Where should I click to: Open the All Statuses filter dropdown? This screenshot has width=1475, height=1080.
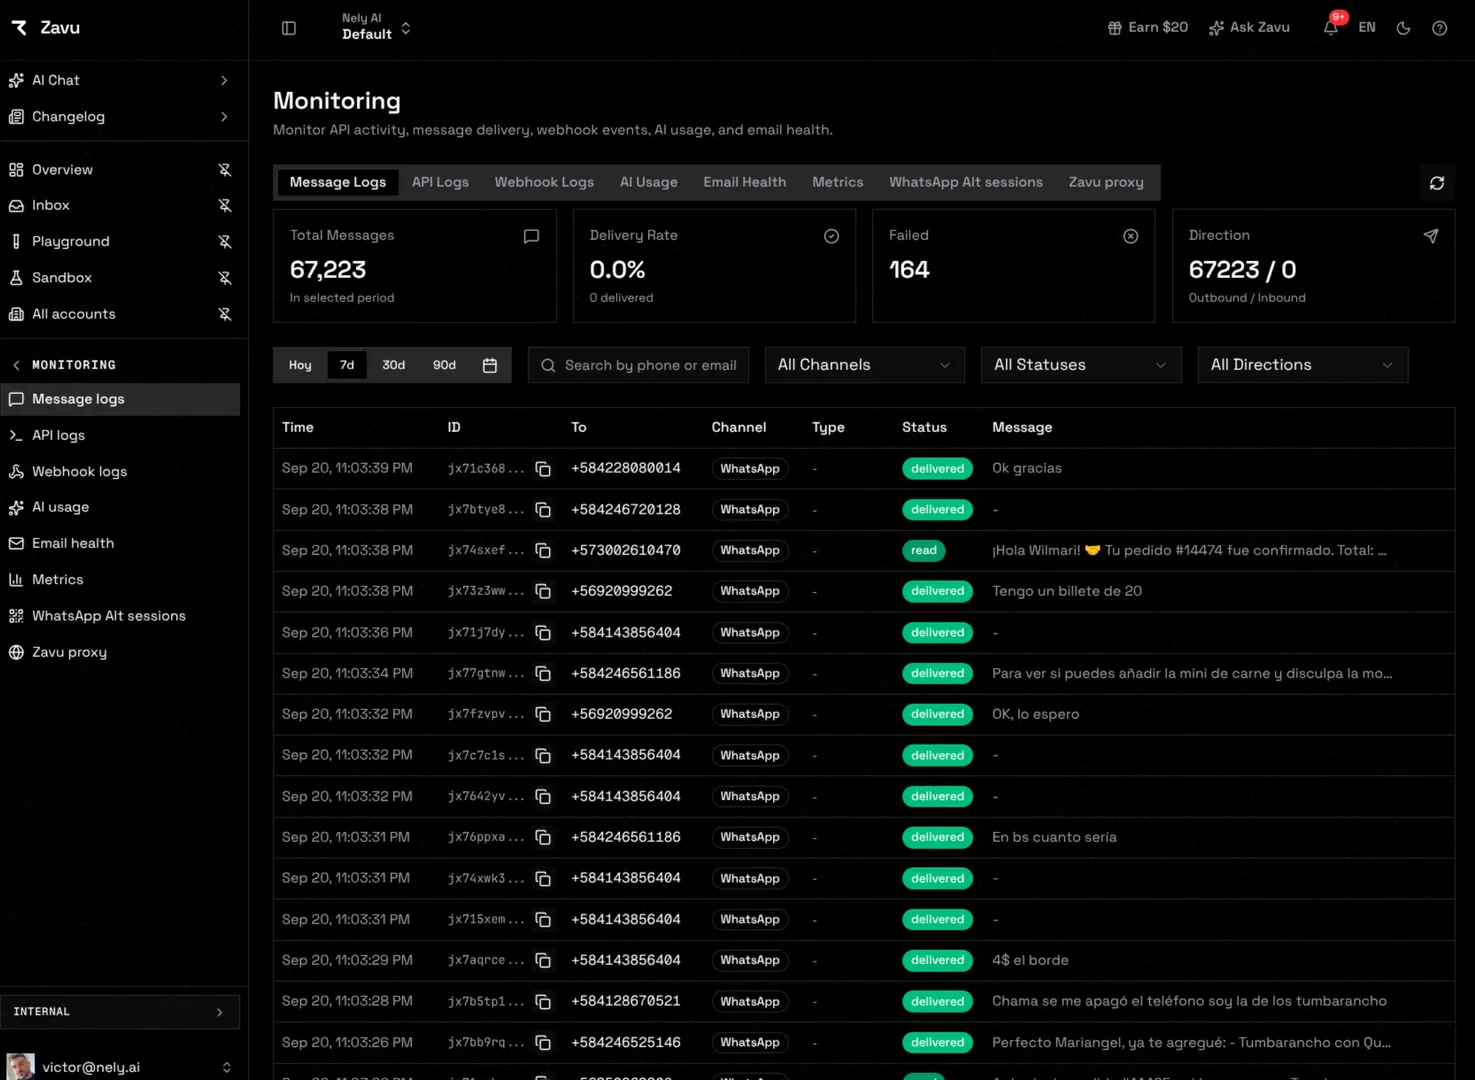(x=1081, y=365)
